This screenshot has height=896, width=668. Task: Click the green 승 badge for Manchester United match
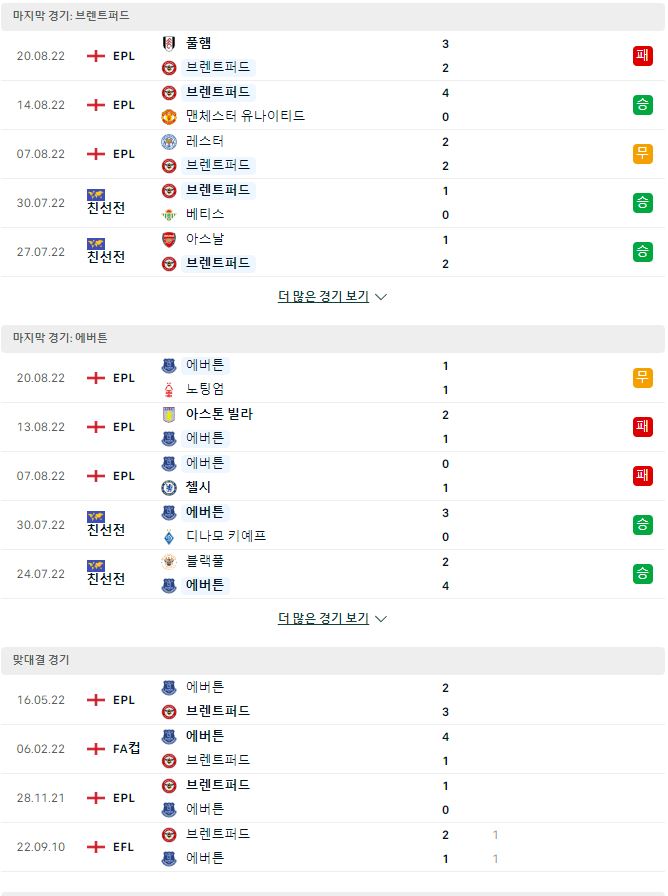[x=642, y=105]
